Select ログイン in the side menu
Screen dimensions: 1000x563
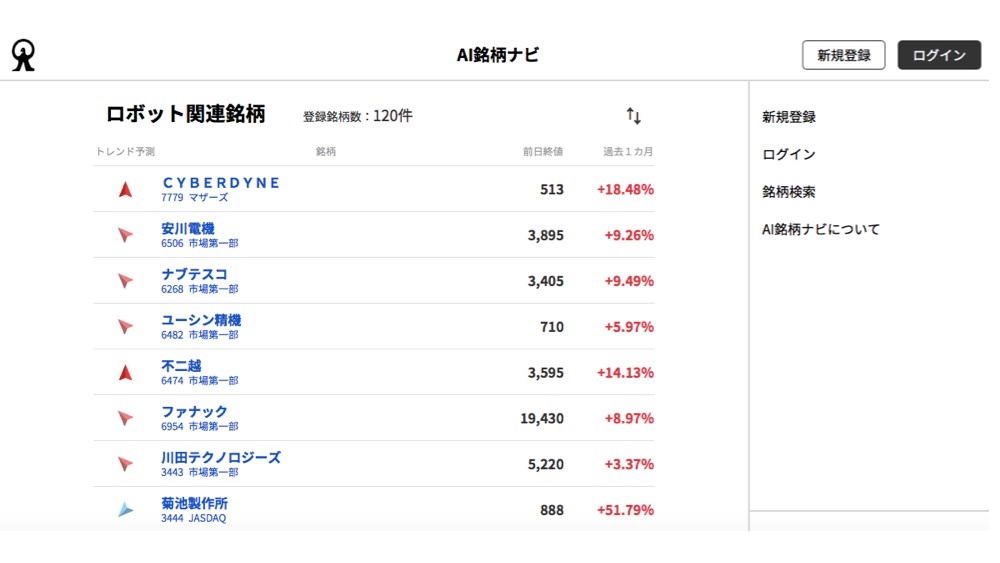click(x=789, y=155)
